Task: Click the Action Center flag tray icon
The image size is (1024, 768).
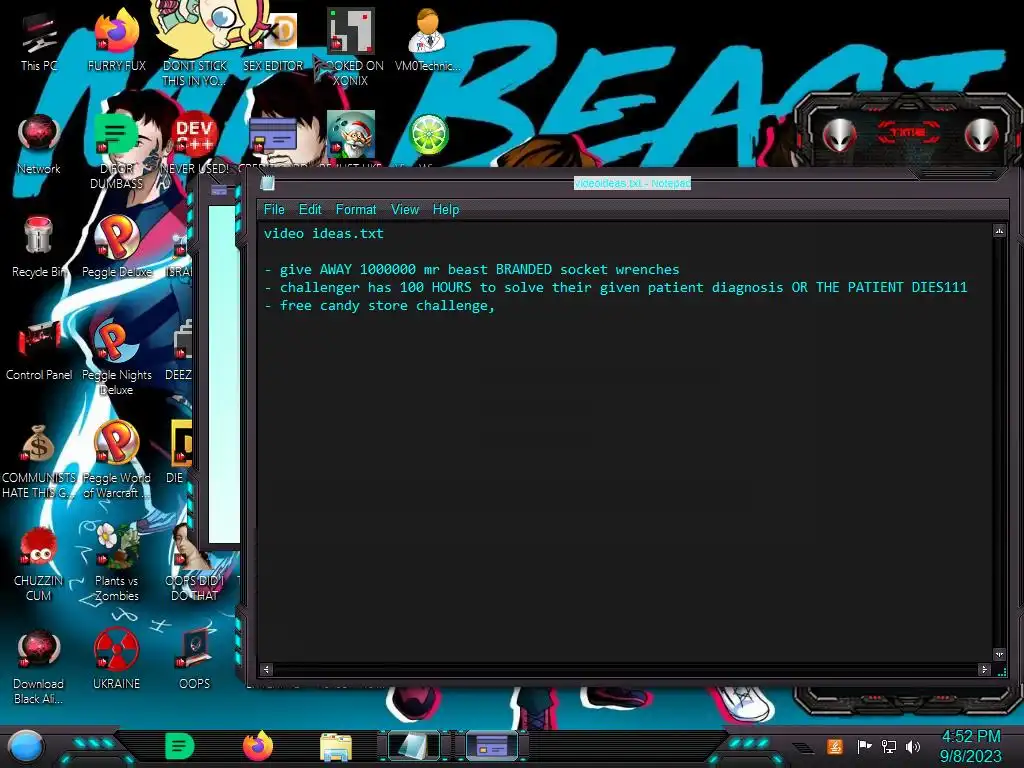Action: point(864,746)
